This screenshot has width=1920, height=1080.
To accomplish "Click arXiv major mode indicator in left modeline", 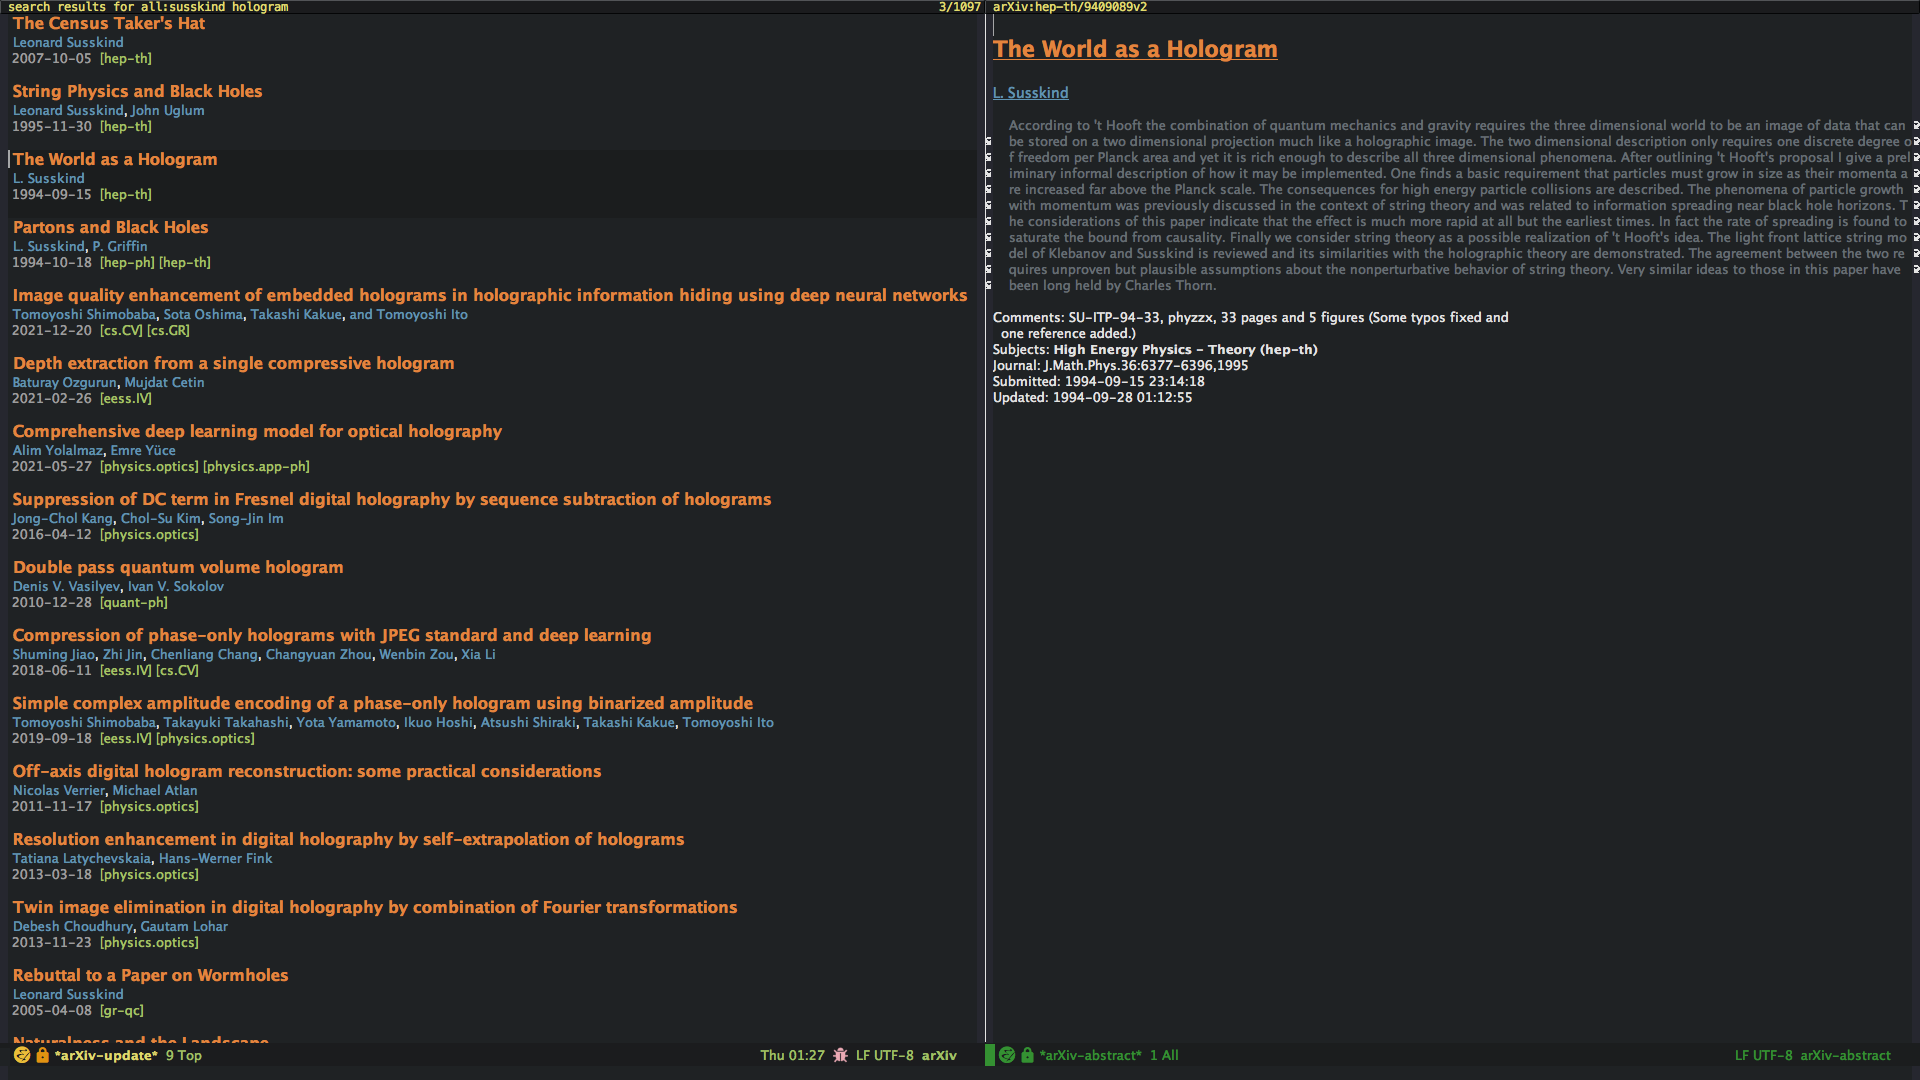I will (x=939, y=1055).
